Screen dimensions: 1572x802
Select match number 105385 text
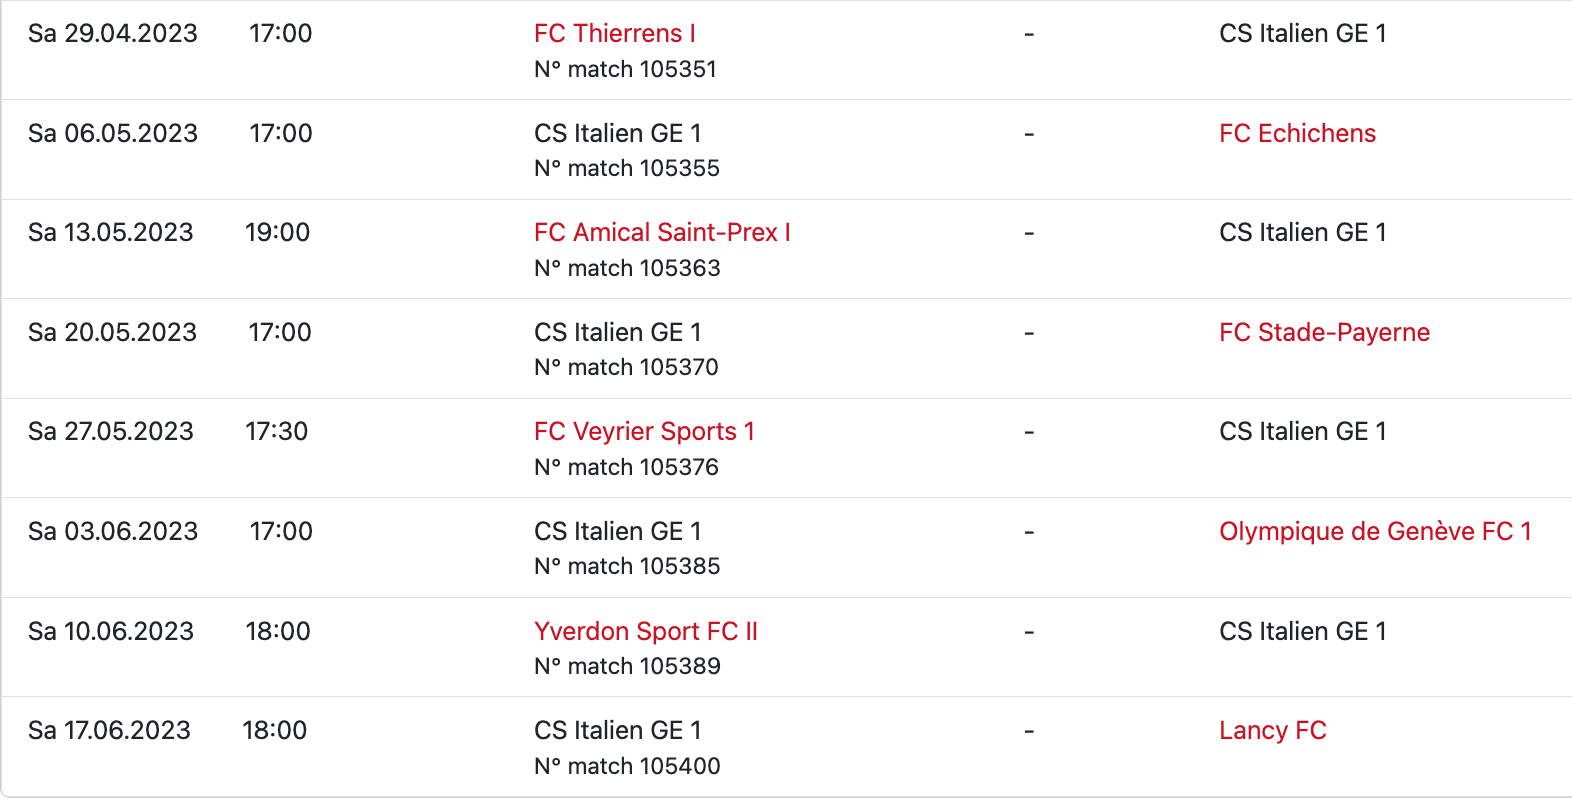coord(627,567)
